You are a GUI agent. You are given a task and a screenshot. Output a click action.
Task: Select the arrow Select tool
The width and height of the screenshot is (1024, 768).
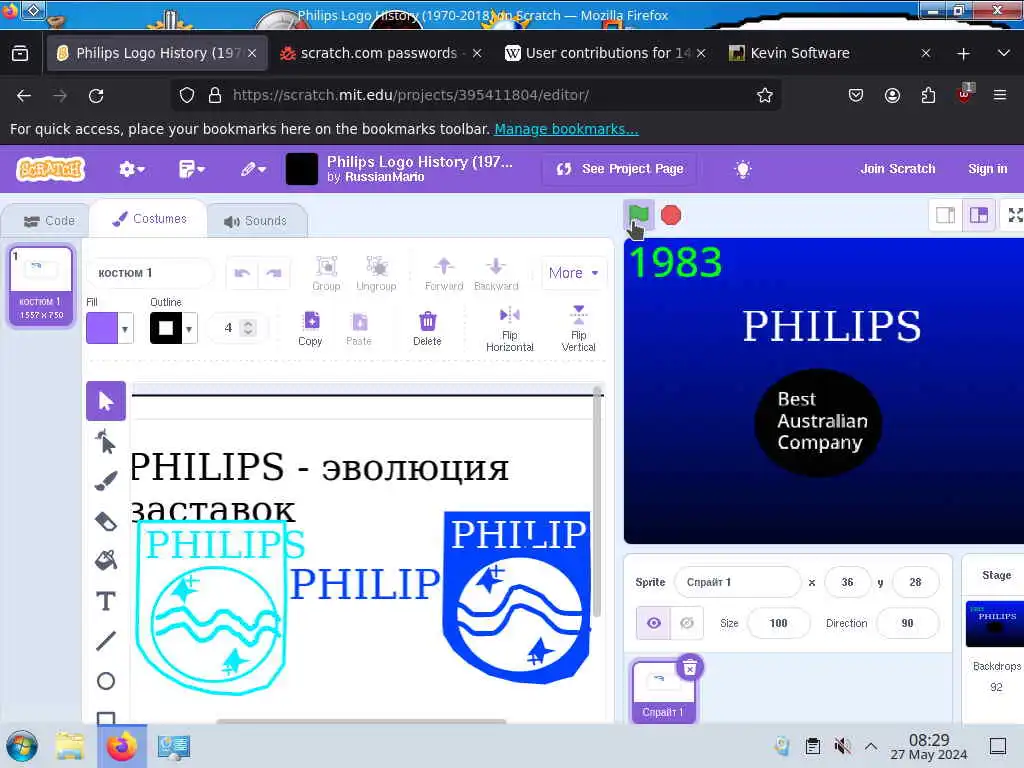[x=106, y=400]
